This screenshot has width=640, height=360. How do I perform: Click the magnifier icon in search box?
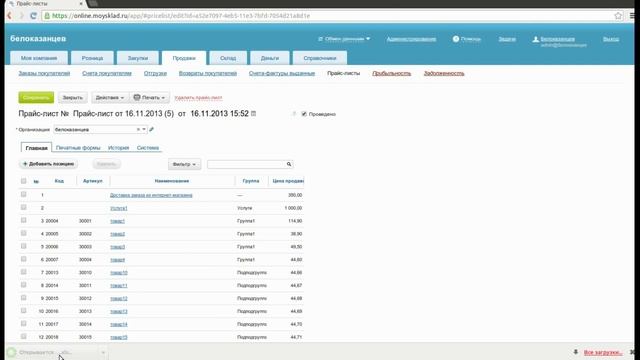tap(289, 164)
